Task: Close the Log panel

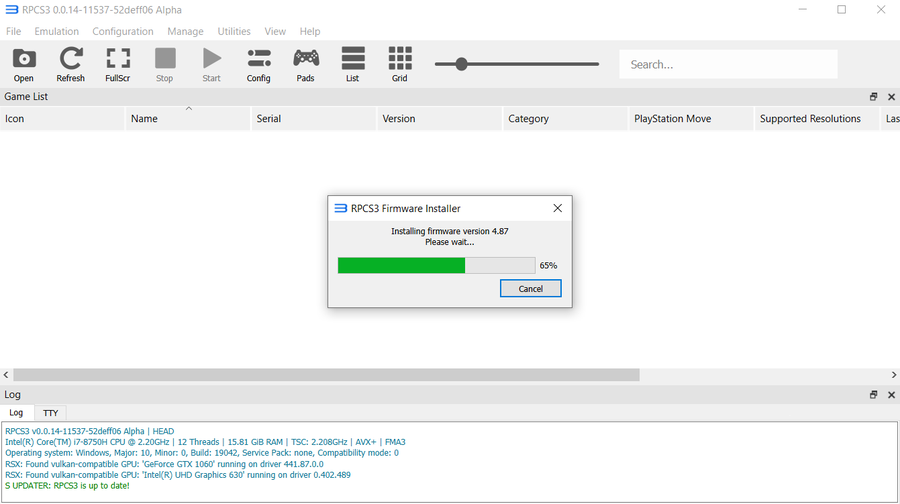Action: pos(891,394)
